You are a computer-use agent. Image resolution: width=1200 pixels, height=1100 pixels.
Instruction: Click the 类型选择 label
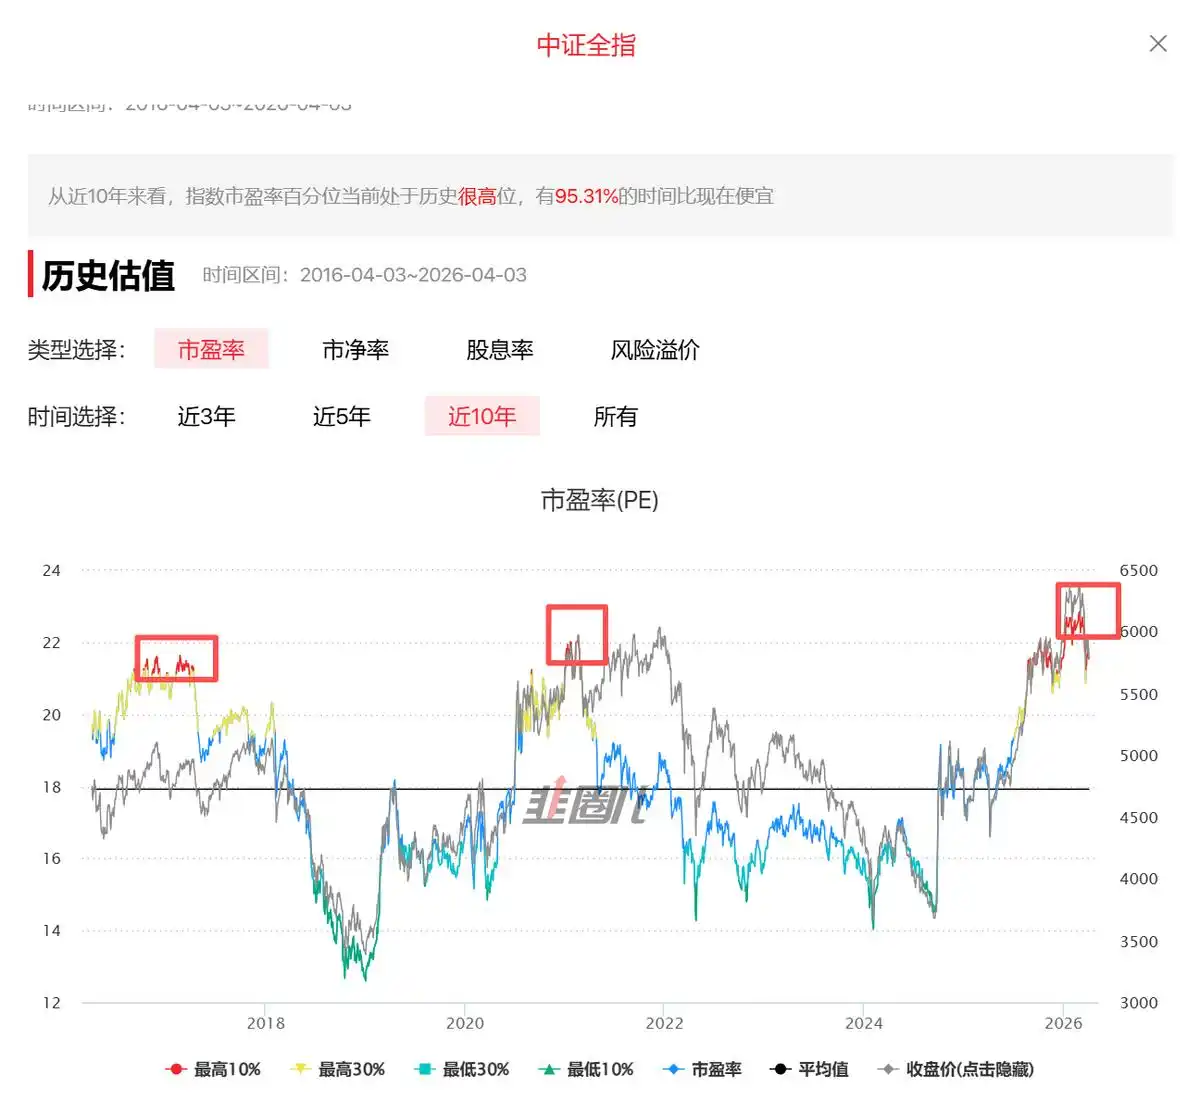(x=77, y=350)
